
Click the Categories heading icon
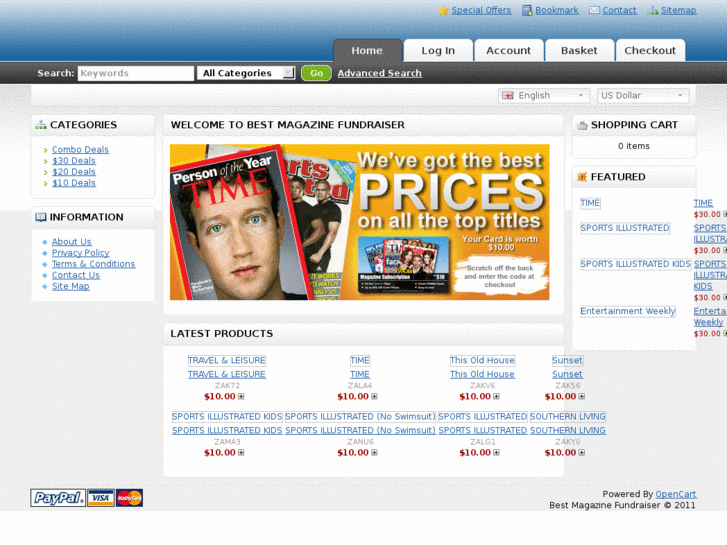click(41, 125)
